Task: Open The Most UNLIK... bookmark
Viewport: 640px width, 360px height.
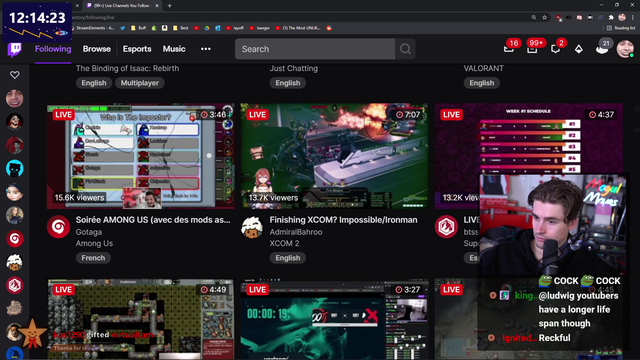Action: click(298, 28)
